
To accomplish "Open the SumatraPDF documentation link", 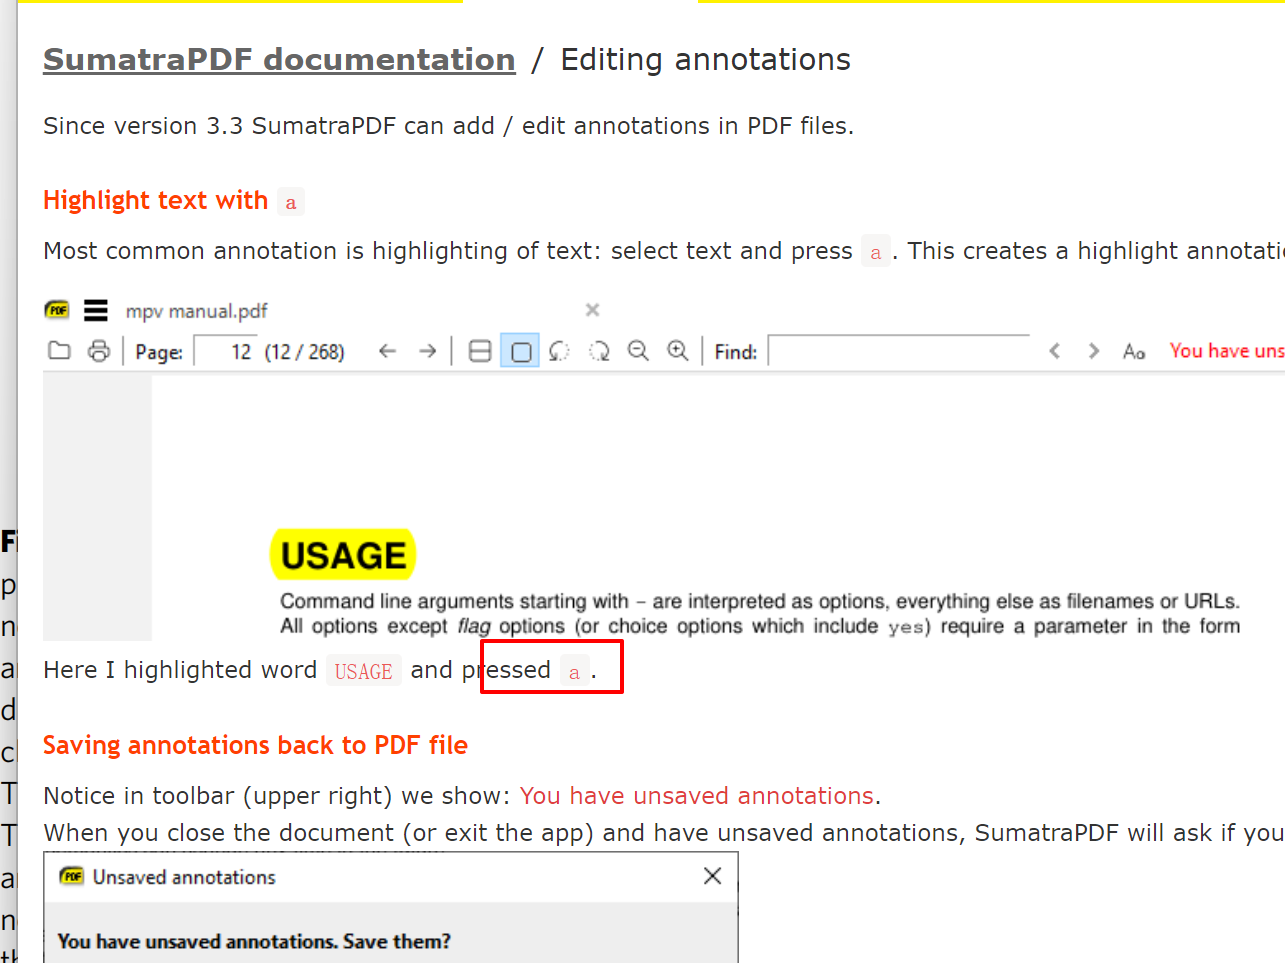I will click(x=279, y=60).
